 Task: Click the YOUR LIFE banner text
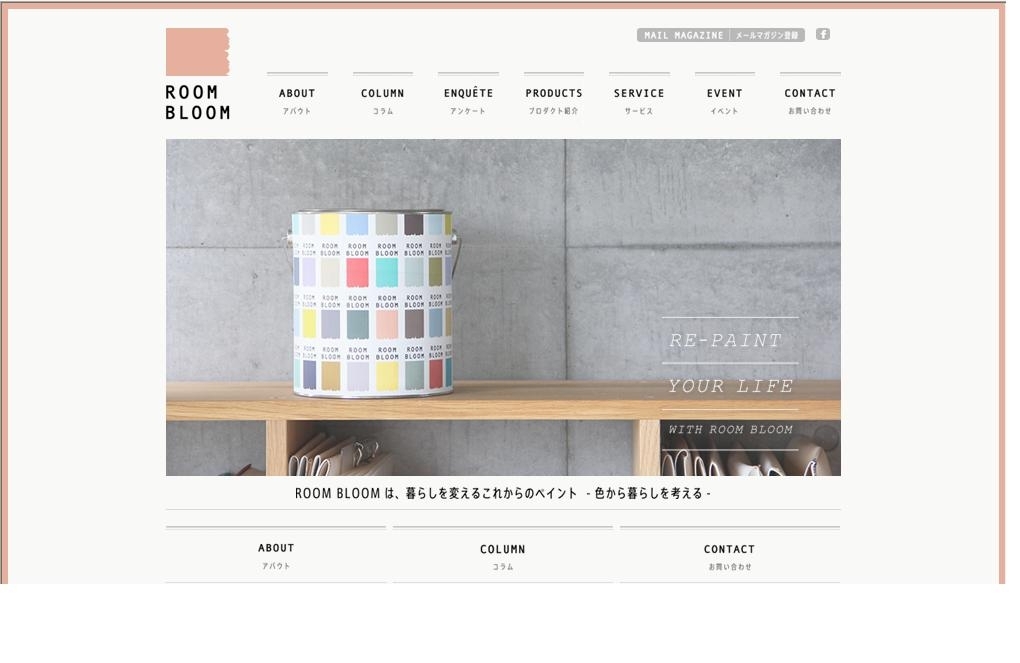coord(731,386)
